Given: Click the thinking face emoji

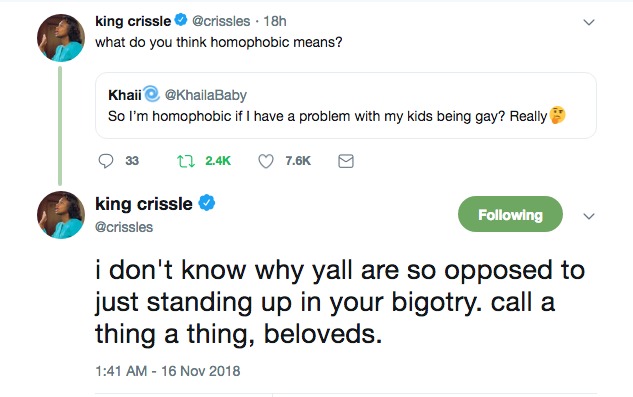Looking at the screenshot, I should point(558,116).
